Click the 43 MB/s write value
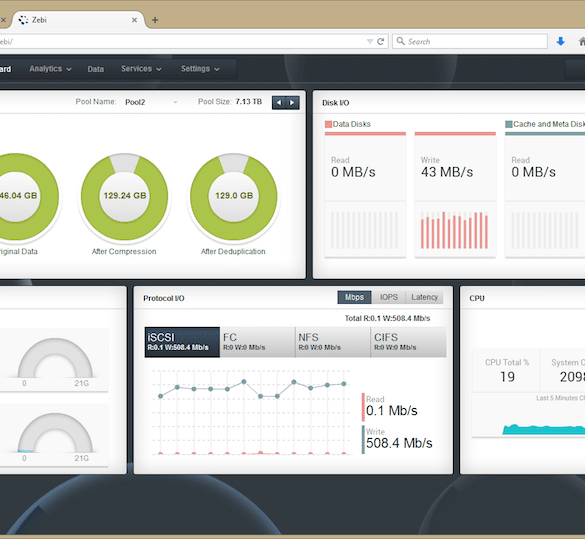This screenshot has height=539, width=585. click(447, 172)
